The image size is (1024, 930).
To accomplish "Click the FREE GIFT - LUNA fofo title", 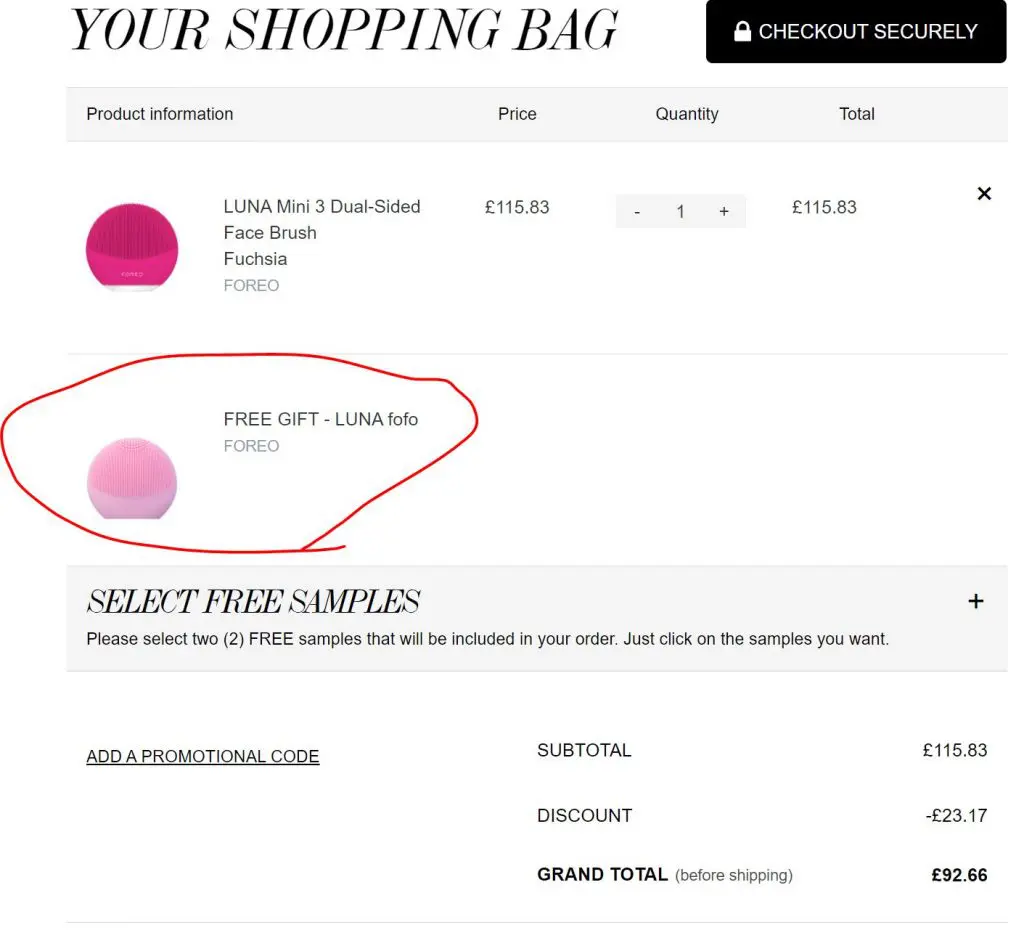I will point(321,419).
